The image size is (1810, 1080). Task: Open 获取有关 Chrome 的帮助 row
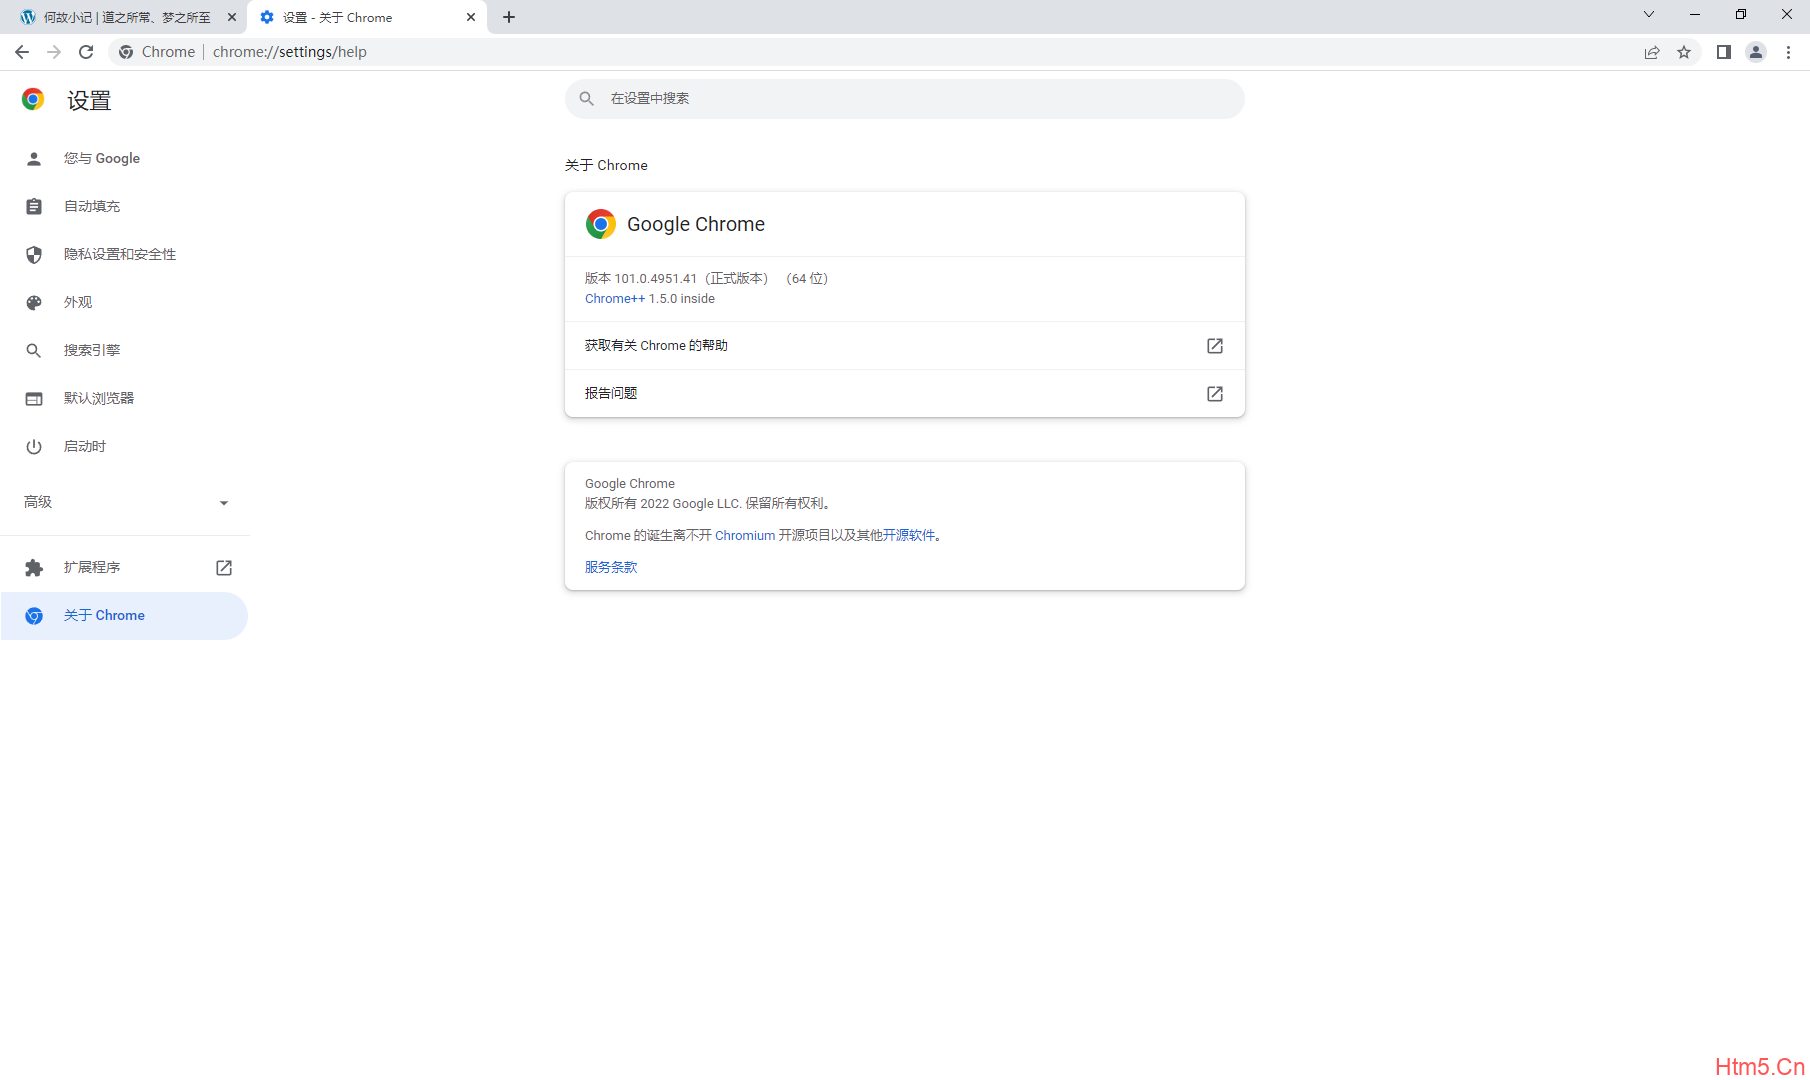[x=905, y=345]
